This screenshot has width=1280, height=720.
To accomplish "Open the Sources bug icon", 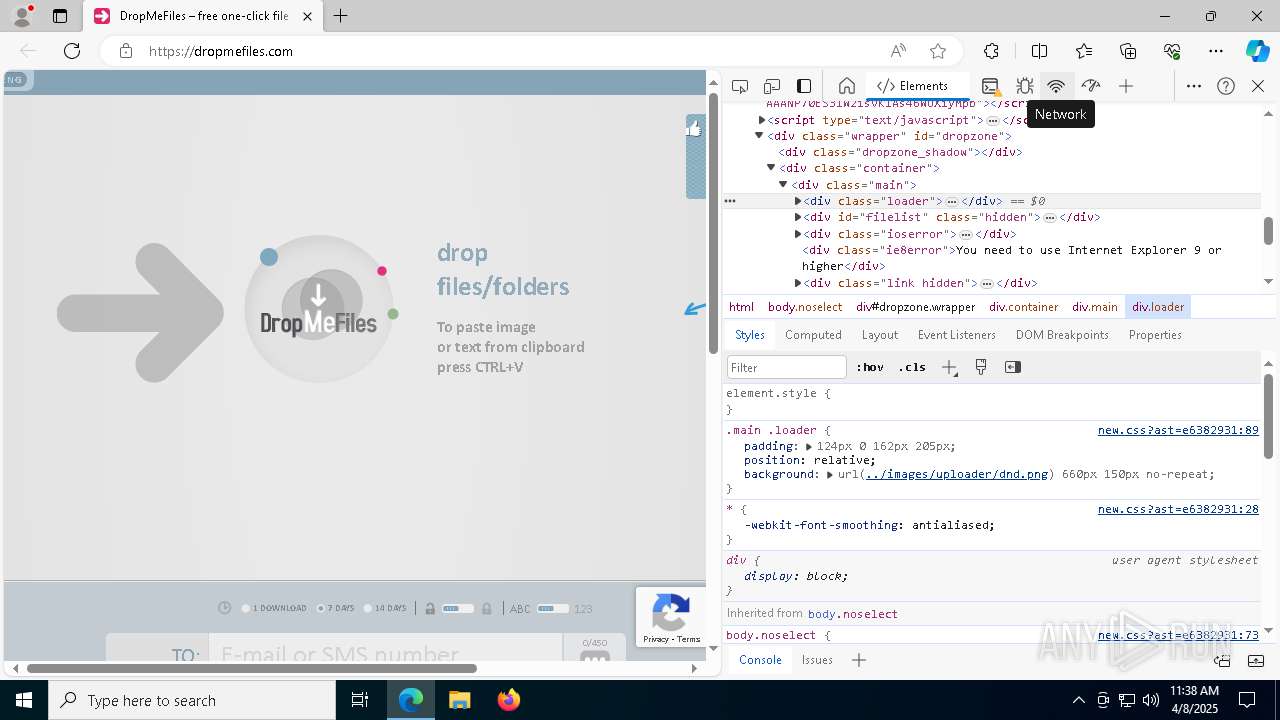I will pos(1024,86).
